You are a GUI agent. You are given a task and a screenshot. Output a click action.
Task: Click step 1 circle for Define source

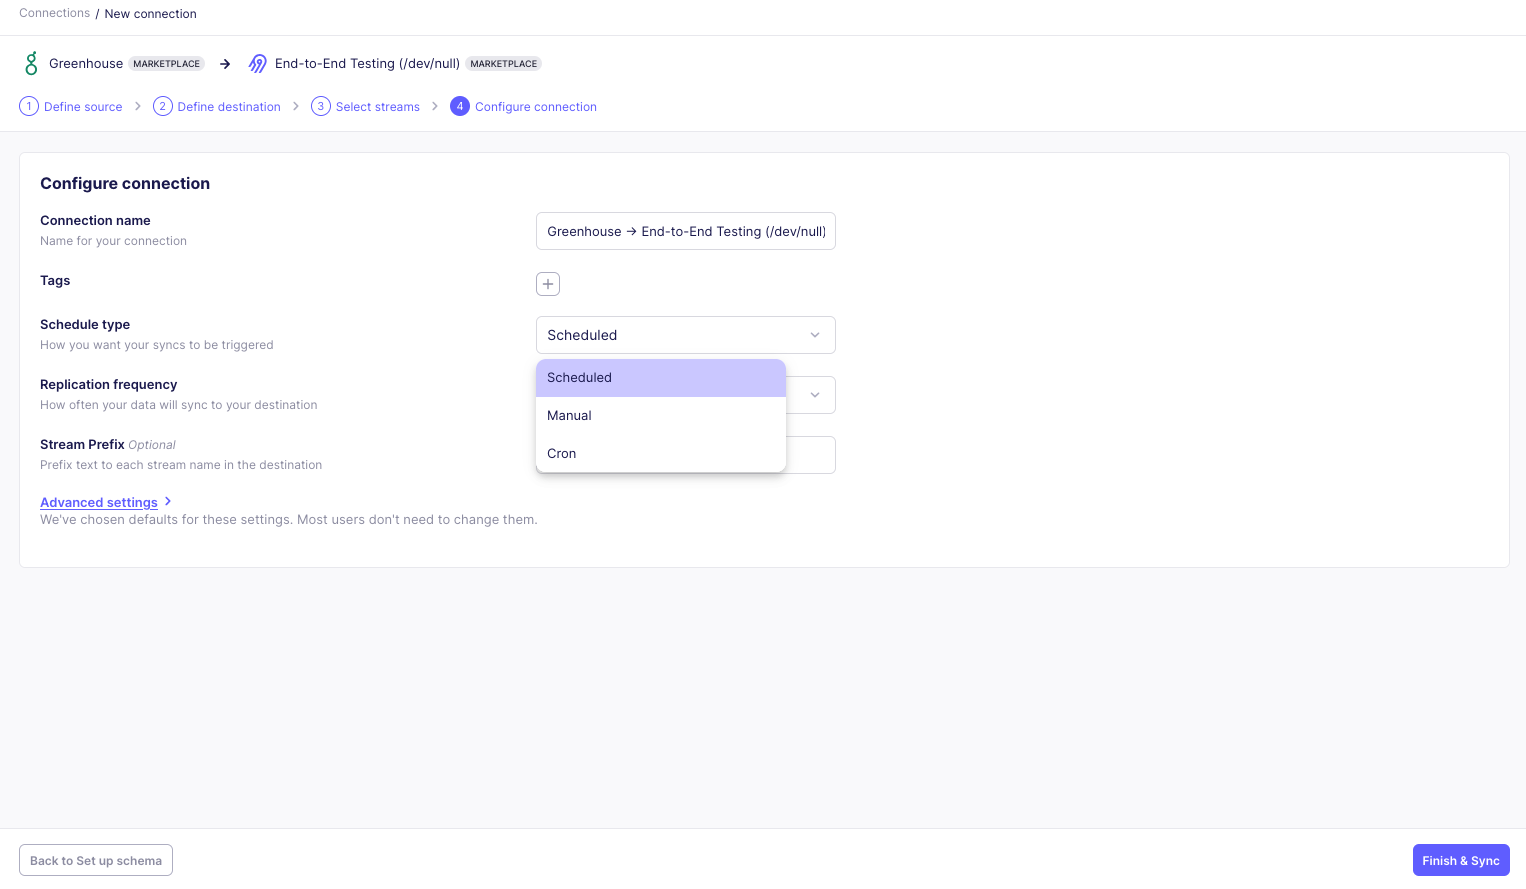coord(29,106)
